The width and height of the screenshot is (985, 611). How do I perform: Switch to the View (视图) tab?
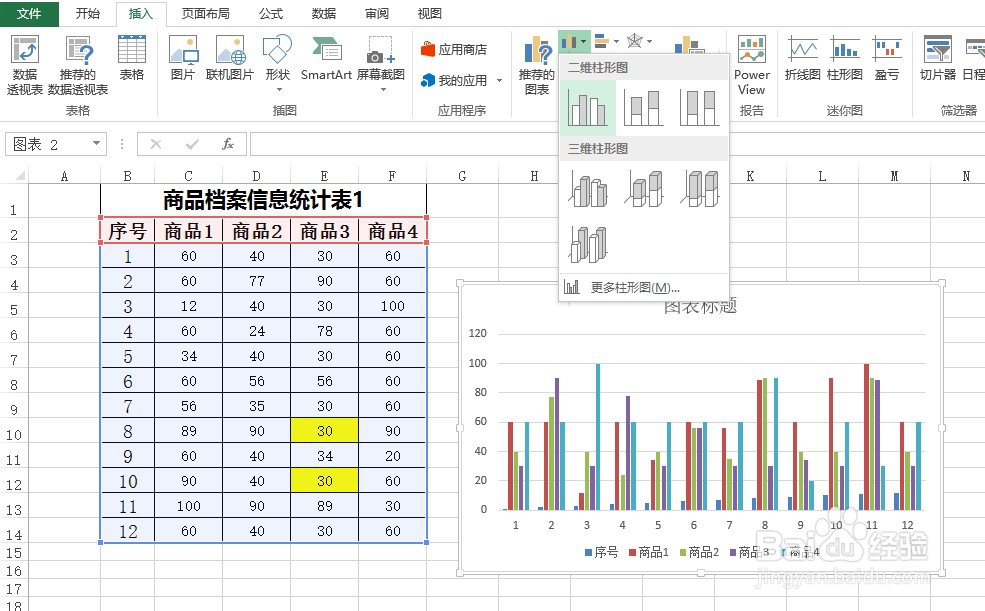tap(430, 13)
